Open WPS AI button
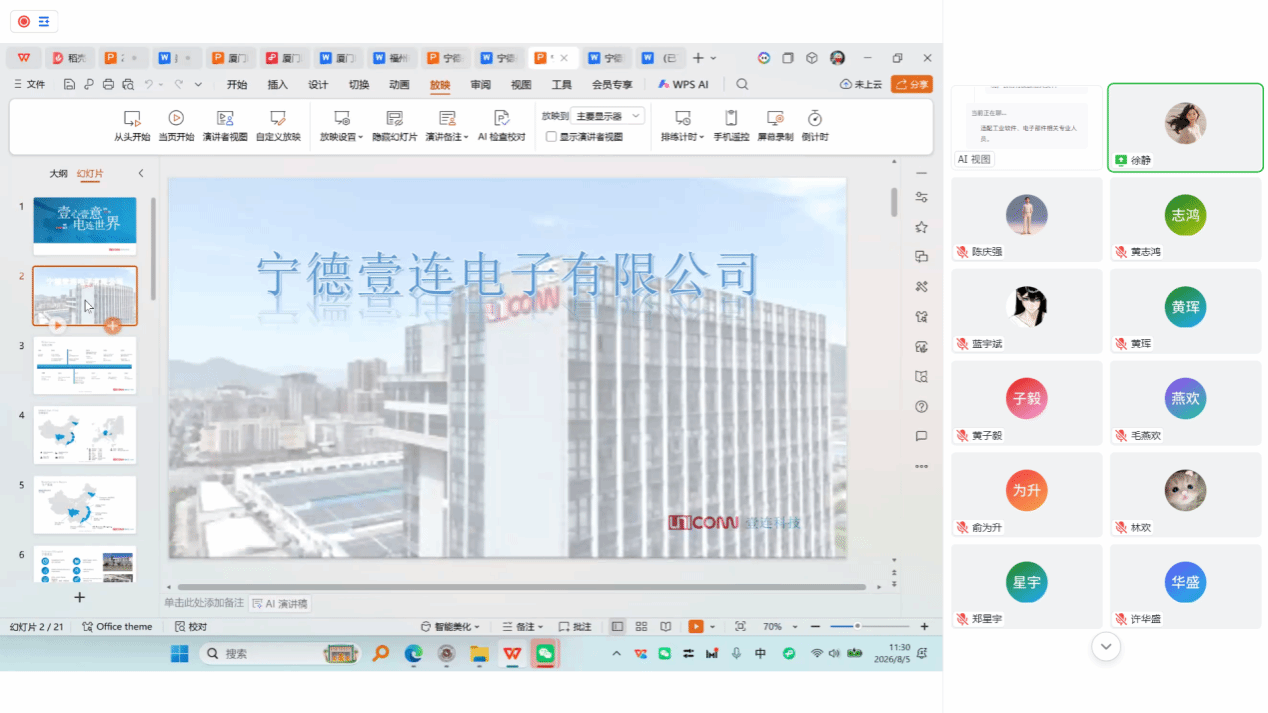This screenshot has height=713, width=1268. [683, 85]
